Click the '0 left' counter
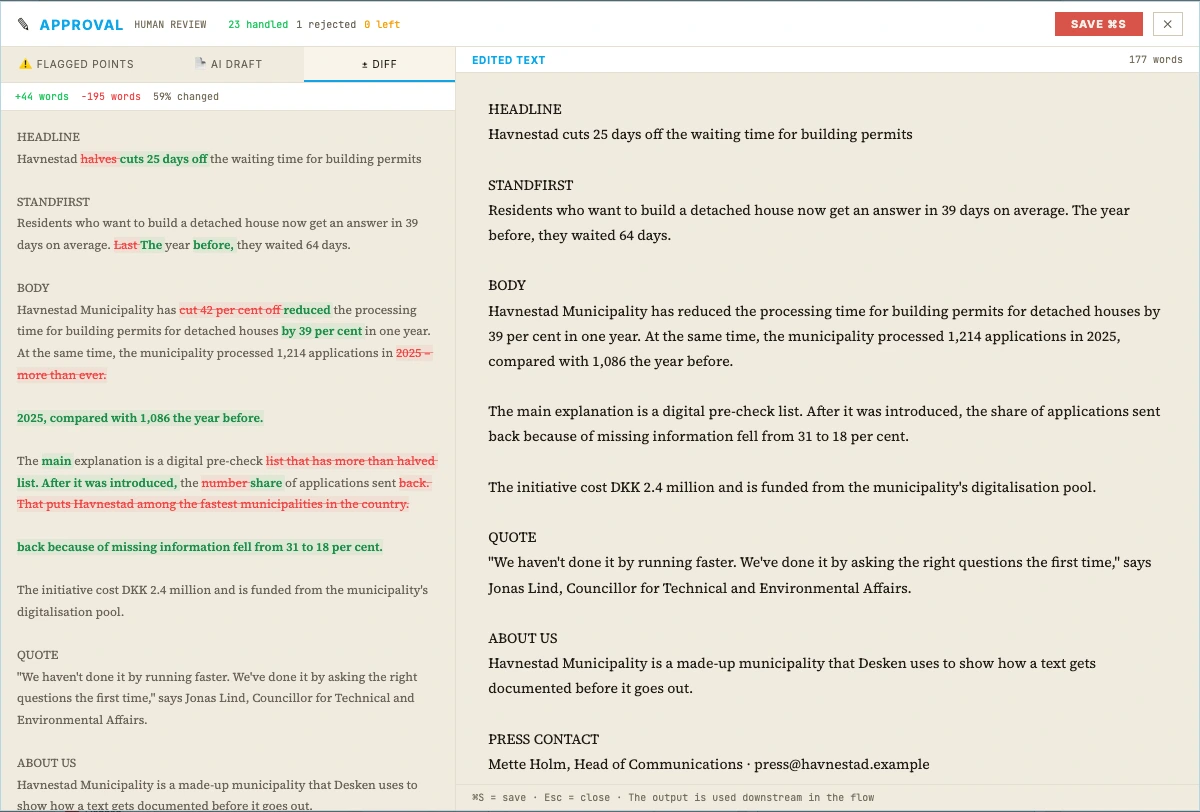Viewport: 1200px width, 812px height. click(382, 24)
